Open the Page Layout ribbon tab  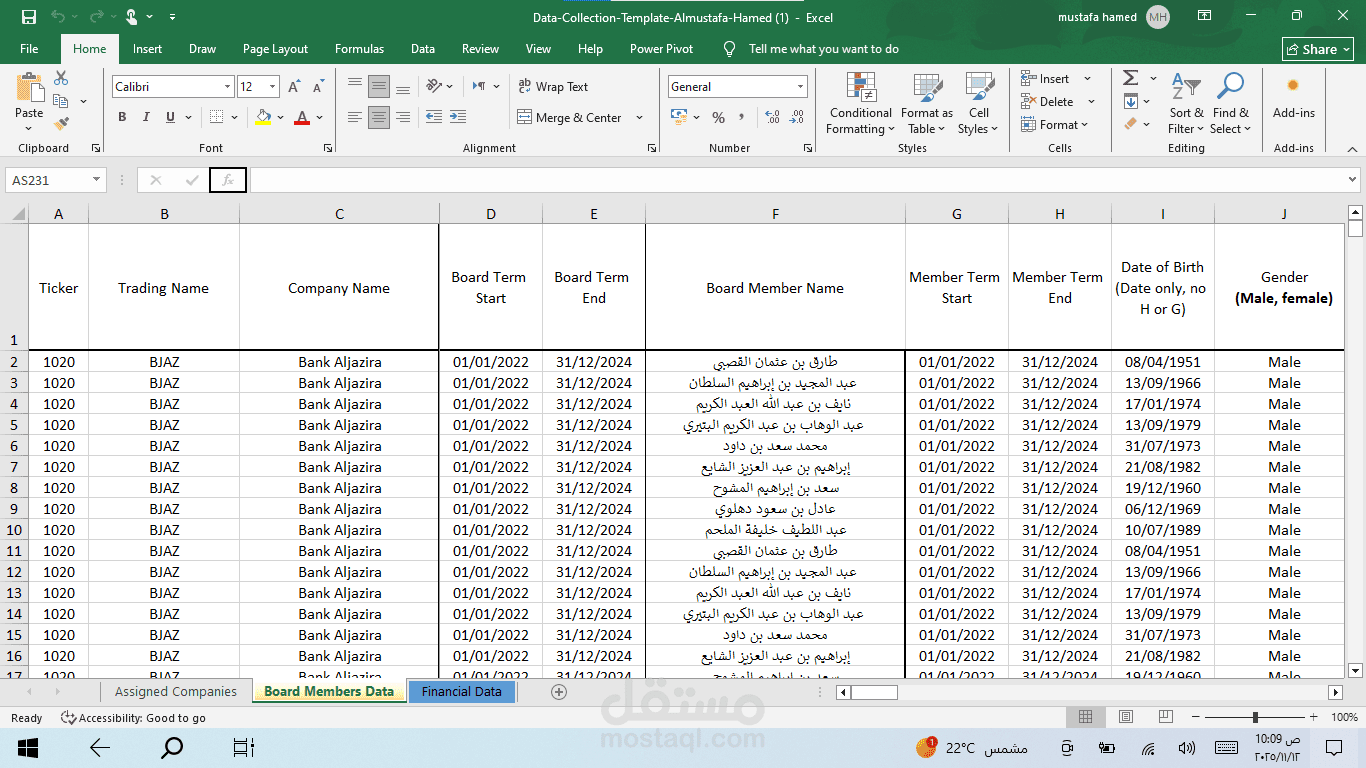pyautogui.click(x=275, y=48)
